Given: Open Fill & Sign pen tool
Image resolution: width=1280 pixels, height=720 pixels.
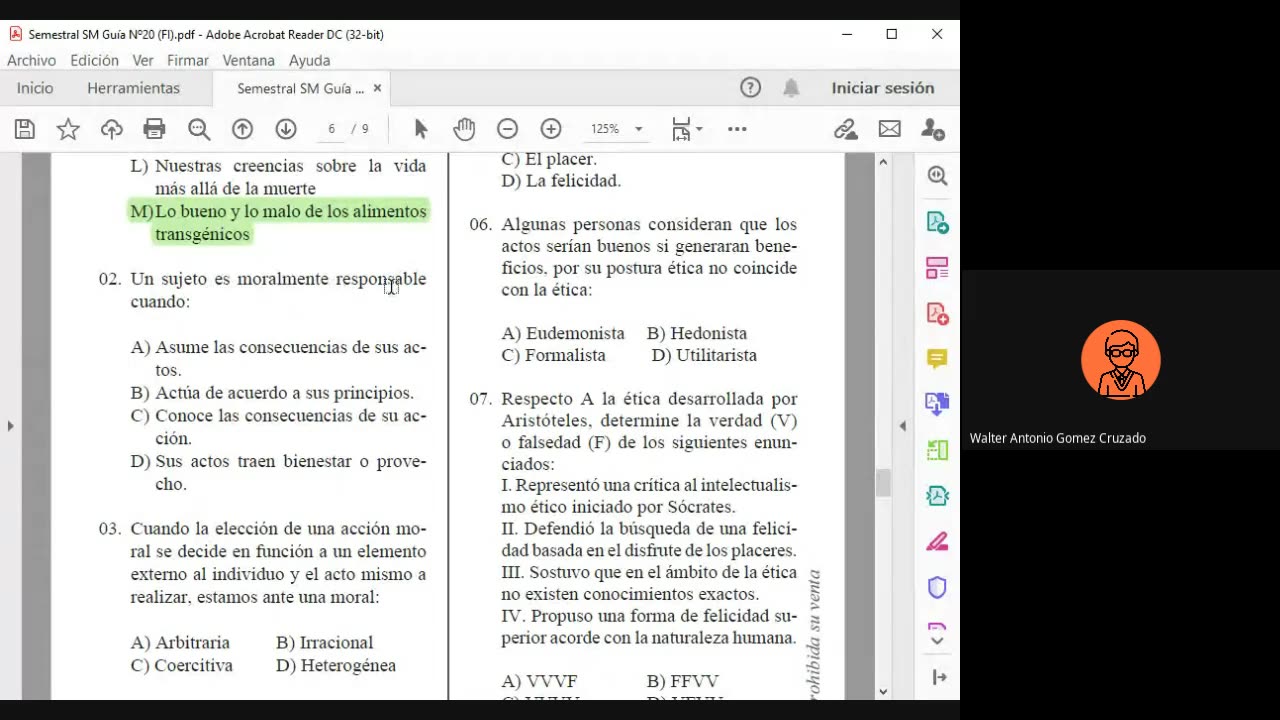Looking at the screenshot, I should 937,542.
